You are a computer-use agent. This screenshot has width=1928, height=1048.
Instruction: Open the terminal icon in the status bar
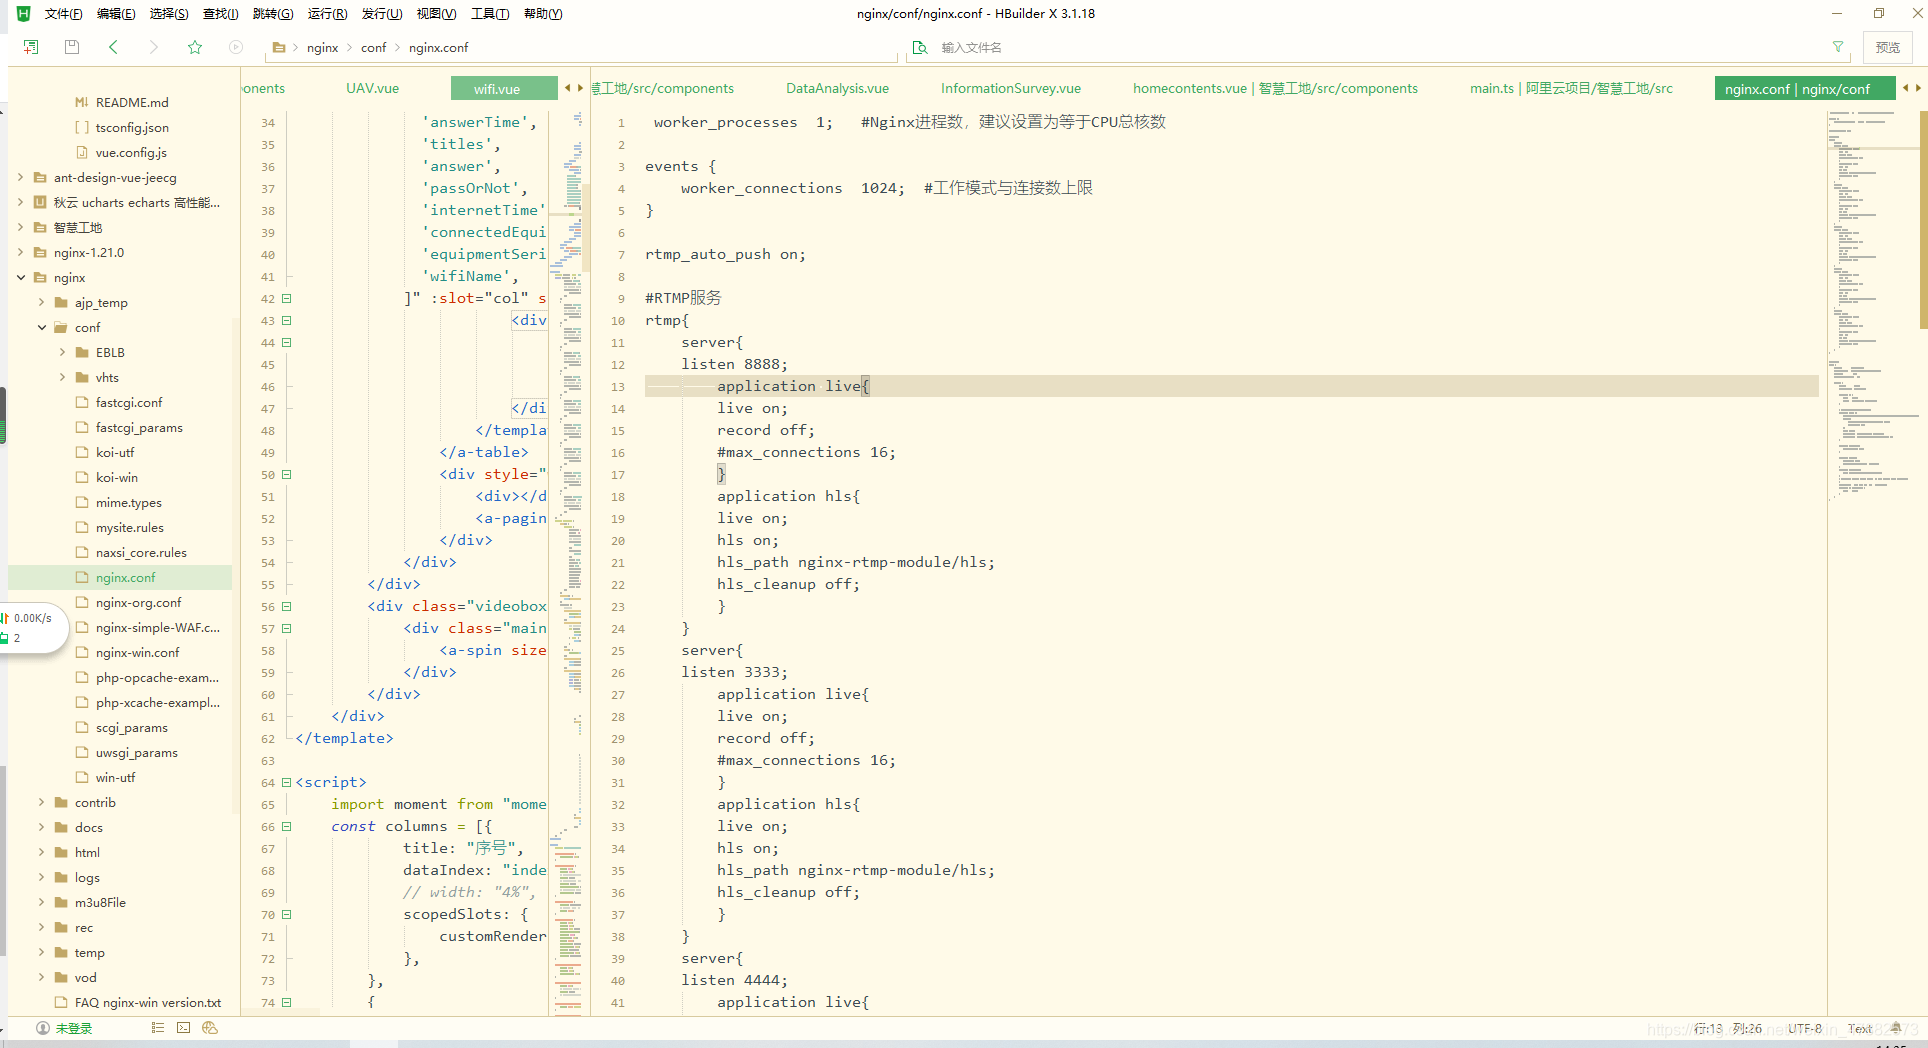183,1028
